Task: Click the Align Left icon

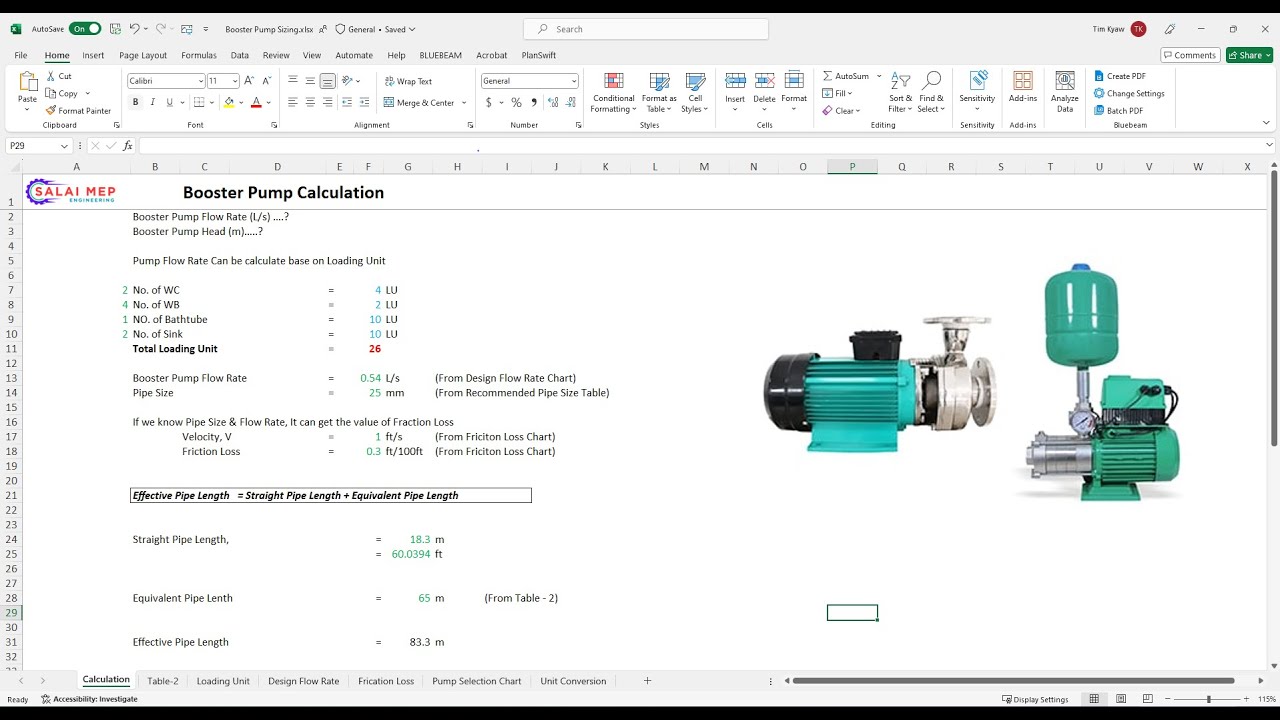Action: click(x=293, y=102)
